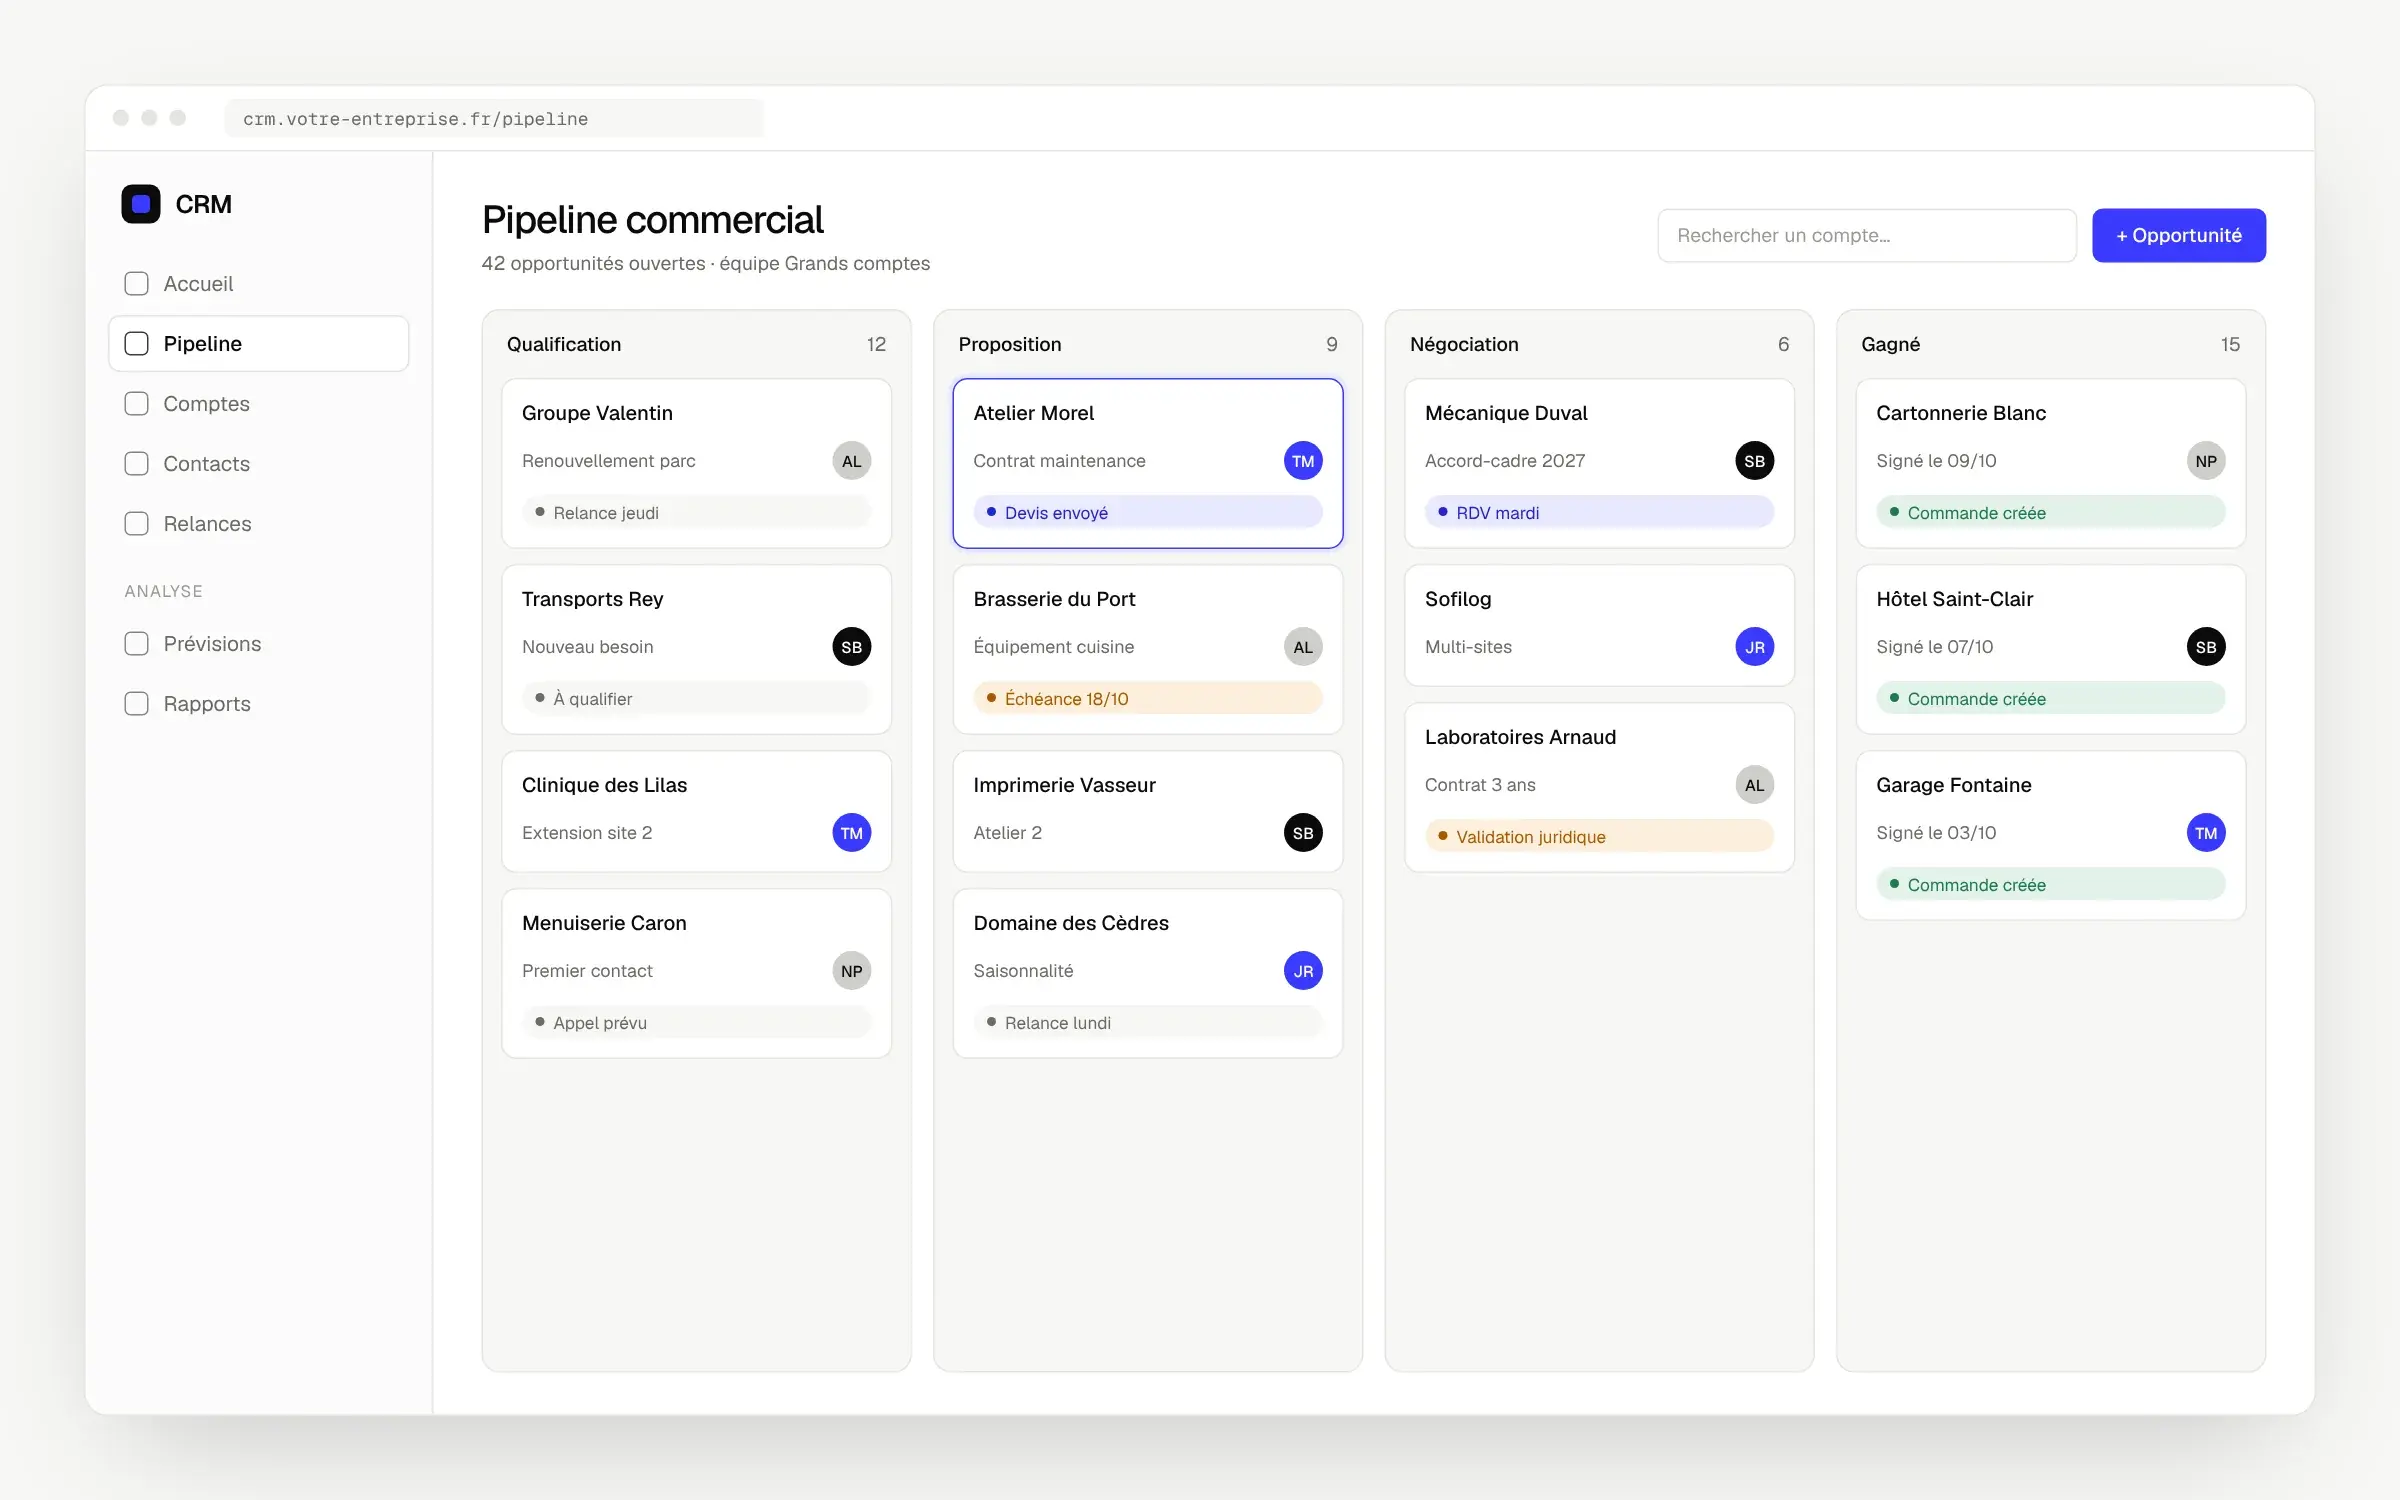Click the icon beside Rapports
Viewport: 2400px width, 1500px height.
point(137,704)
